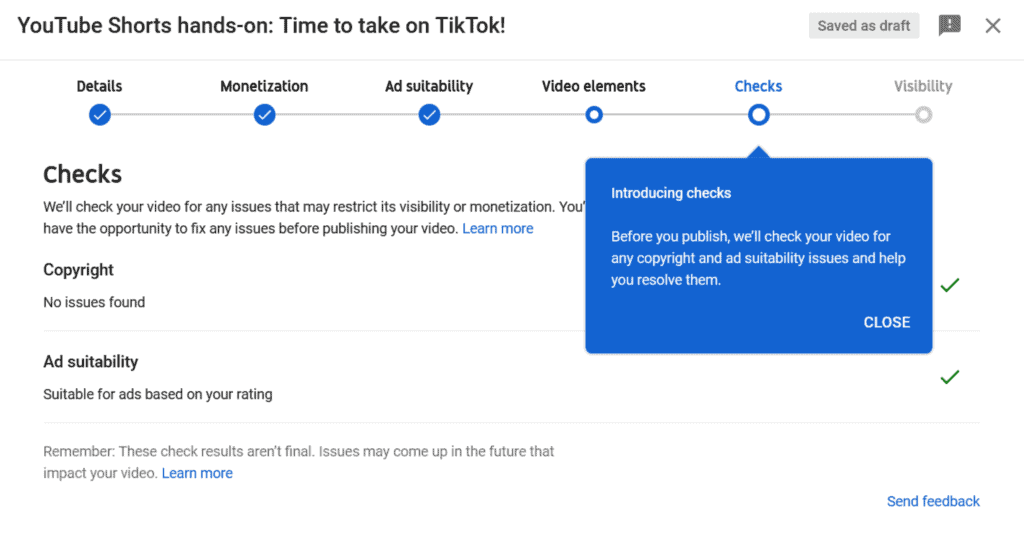Image resolution: width=1024 pixels, height=543 pixels.
Task: Switch to the Details step label
Action: [99, 86]
